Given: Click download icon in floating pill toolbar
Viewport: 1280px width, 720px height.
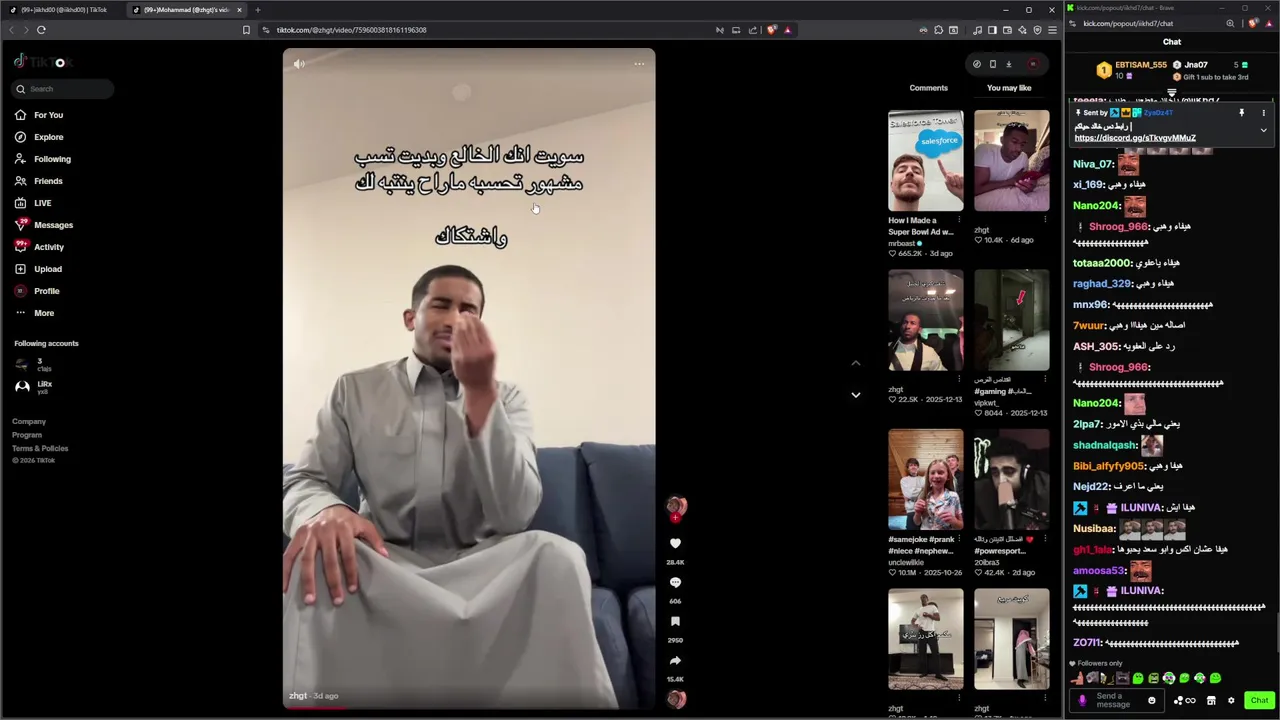Looking at the screenshot, I should pyautogui.click(x=1008, y=64).
